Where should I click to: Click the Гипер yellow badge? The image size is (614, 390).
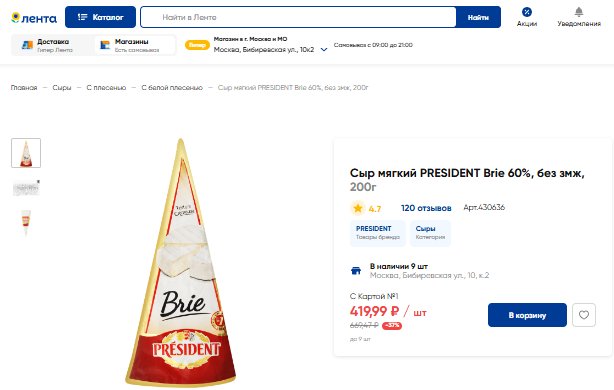[x=197, y=45]
